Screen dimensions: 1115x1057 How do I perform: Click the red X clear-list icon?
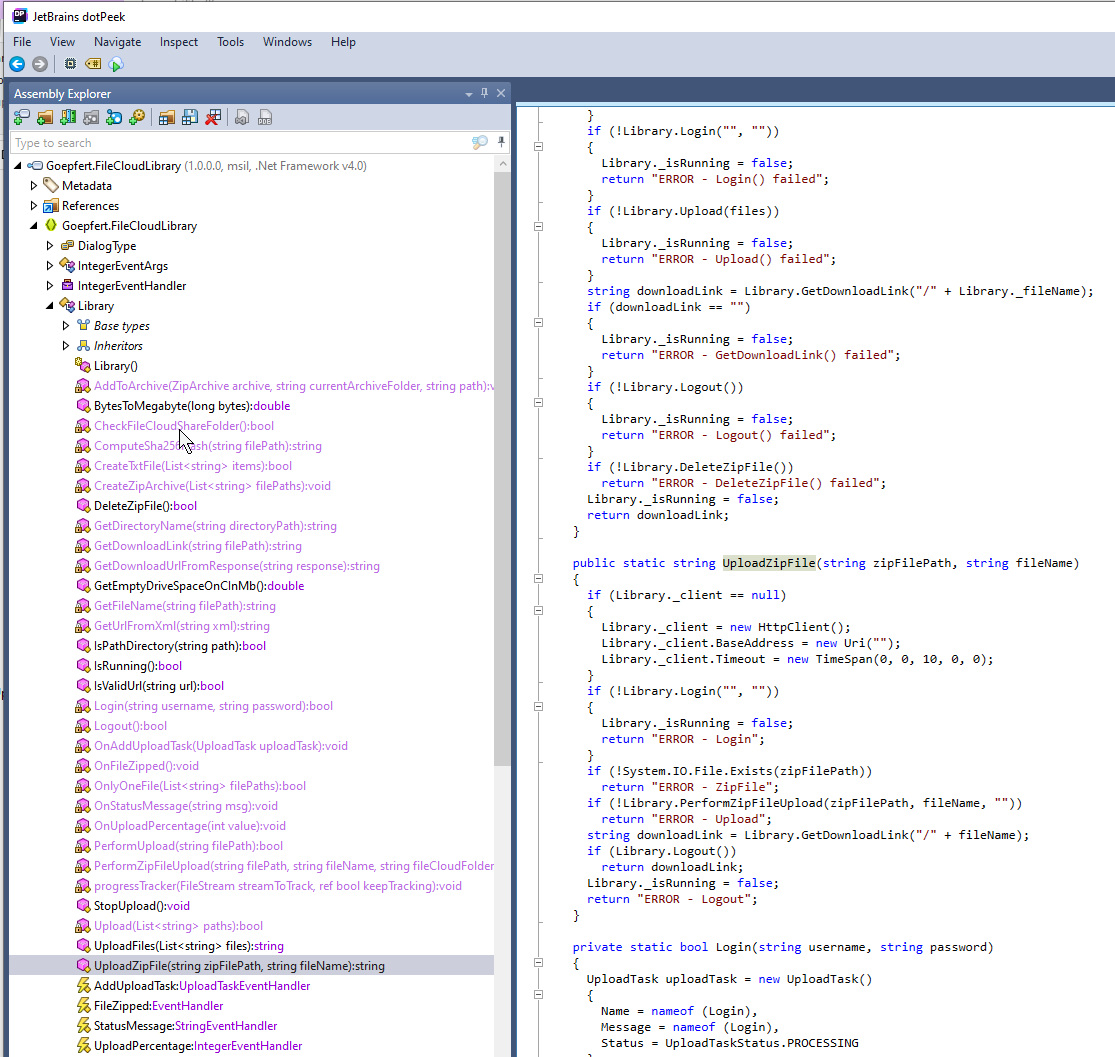[x=213, y=117]
